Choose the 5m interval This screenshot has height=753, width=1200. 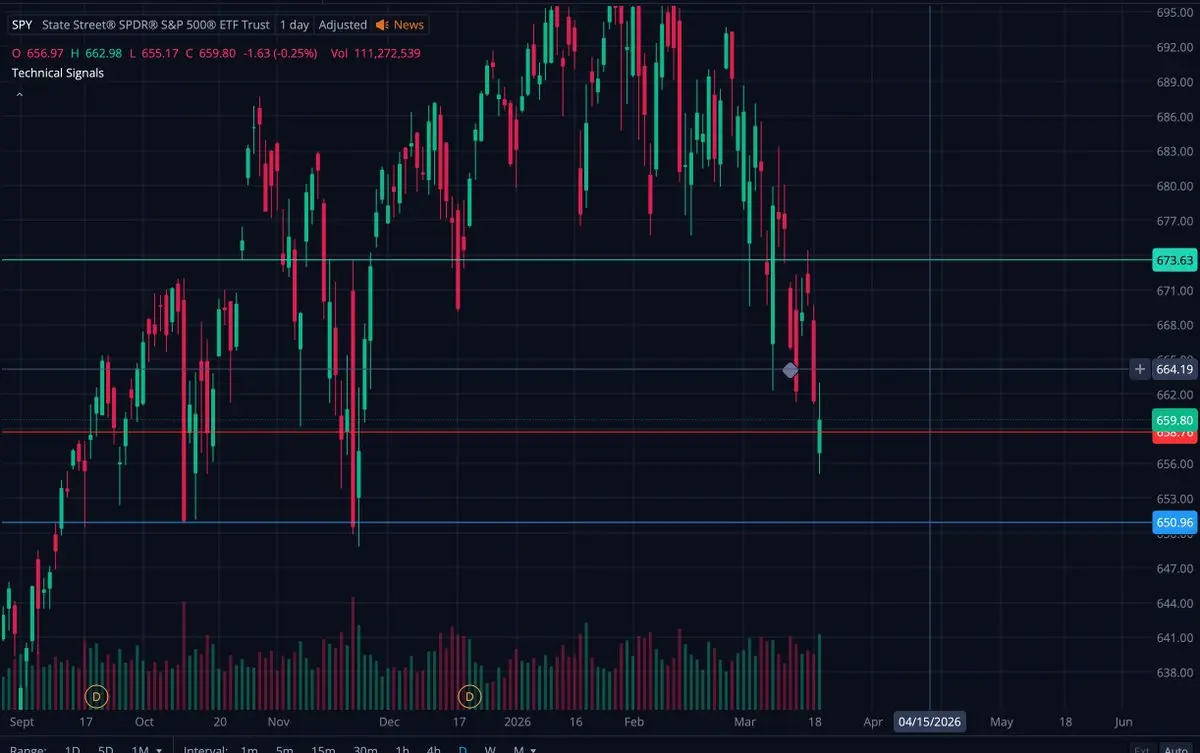tap(285, 749)
